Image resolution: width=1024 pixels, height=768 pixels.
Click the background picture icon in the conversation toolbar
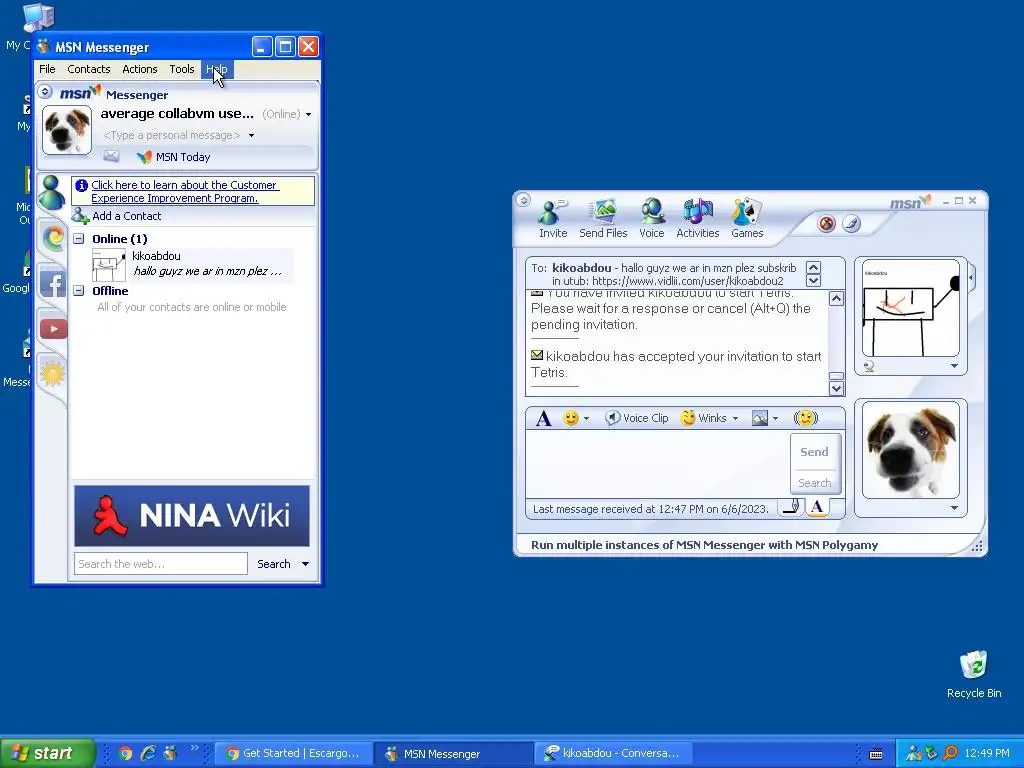760,418
